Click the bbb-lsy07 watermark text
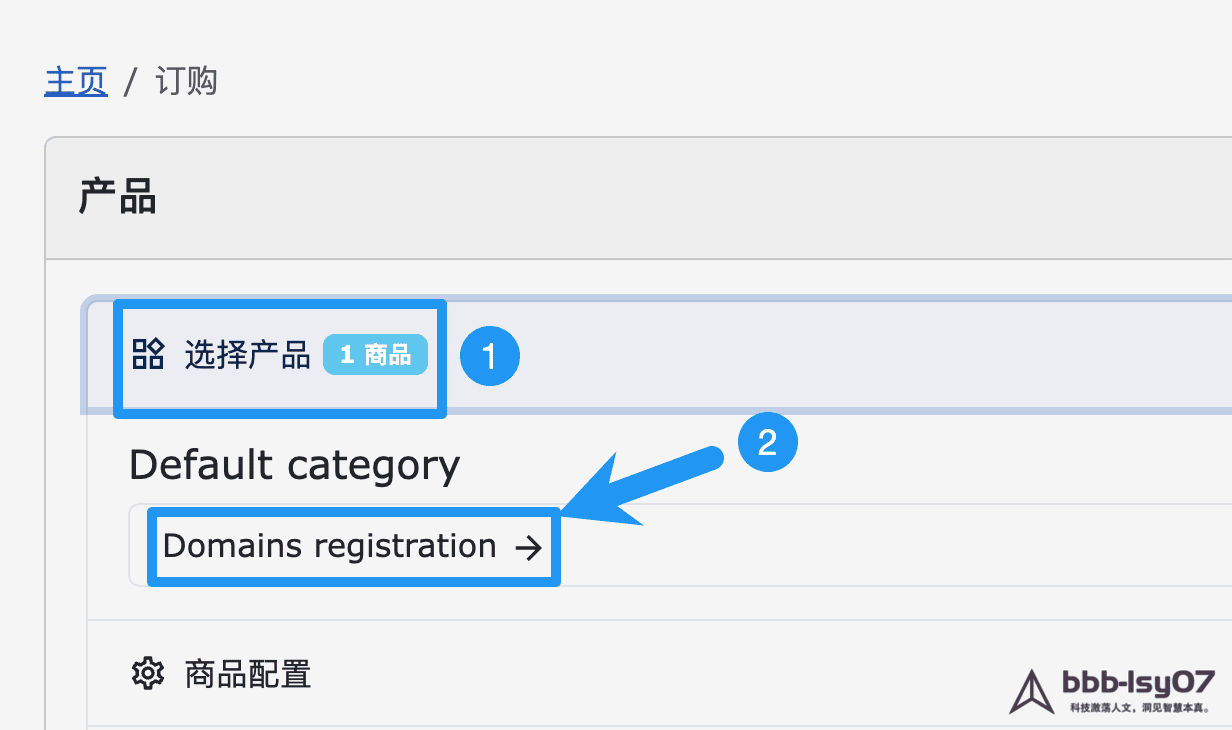This screenshot has width=1232, height=730. pyautogui.click(x=1138, y=683)
